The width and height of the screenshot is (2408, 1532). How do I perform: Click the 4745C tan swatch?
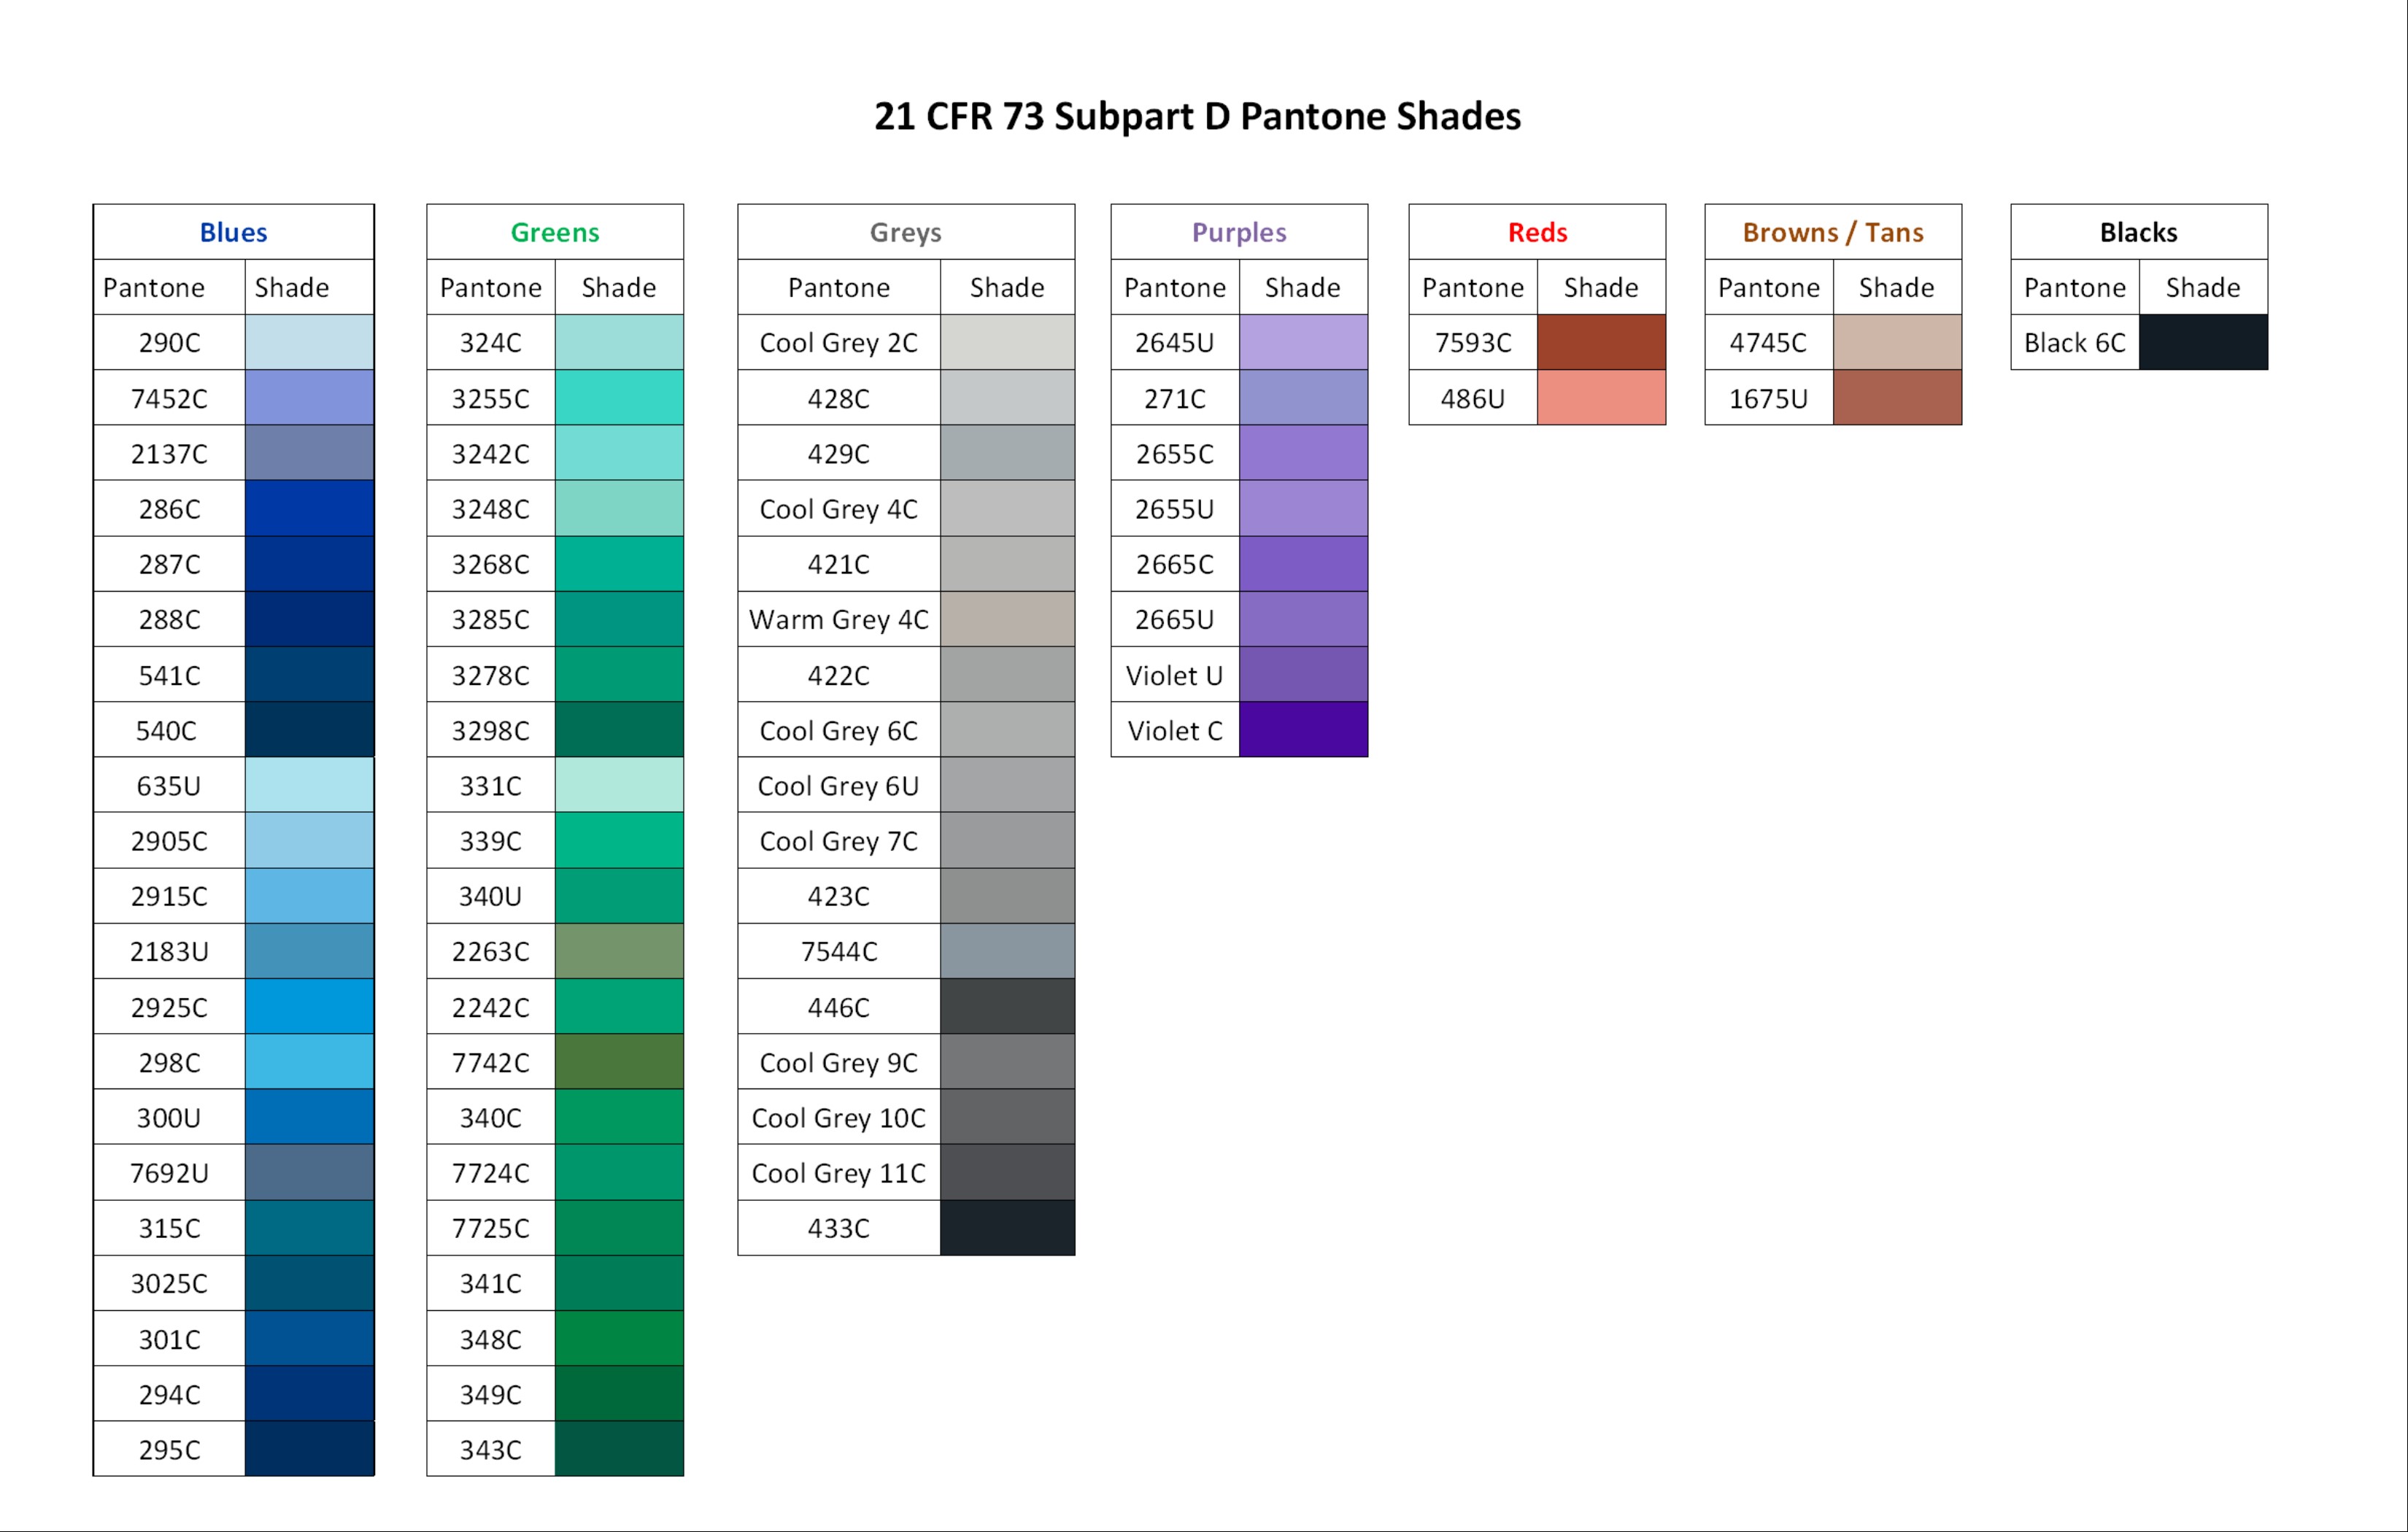(x=1897, y=342)
